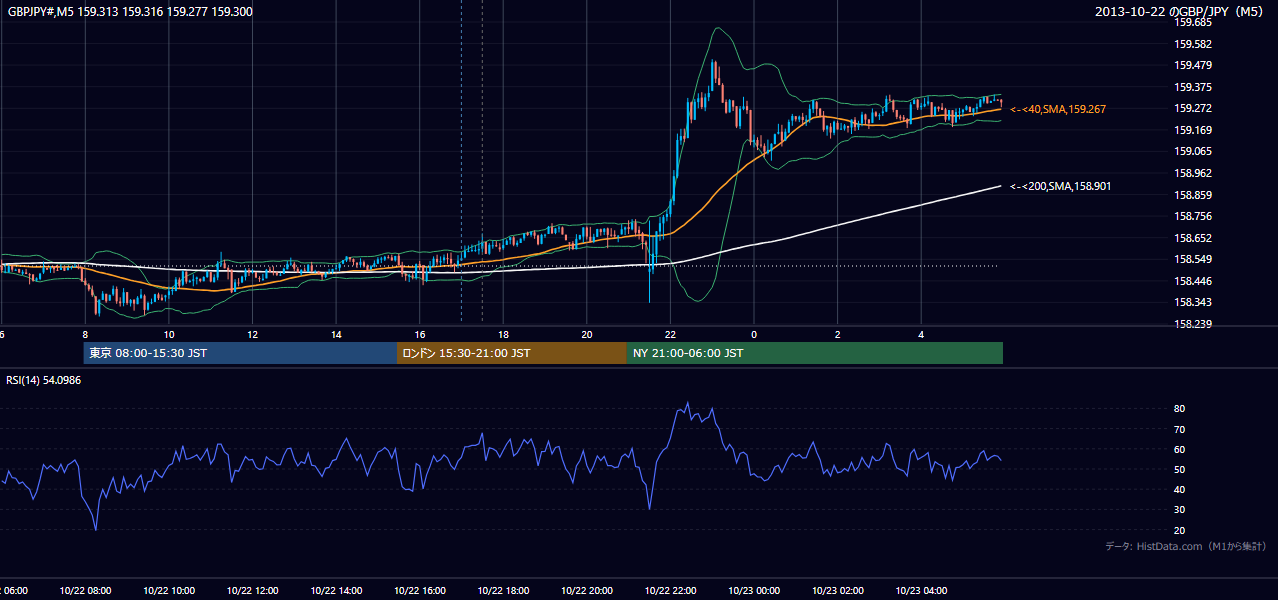Click the 10/22 08:00 time axis label
Viewport: 1278px width, 600px height.
[85, 590]
